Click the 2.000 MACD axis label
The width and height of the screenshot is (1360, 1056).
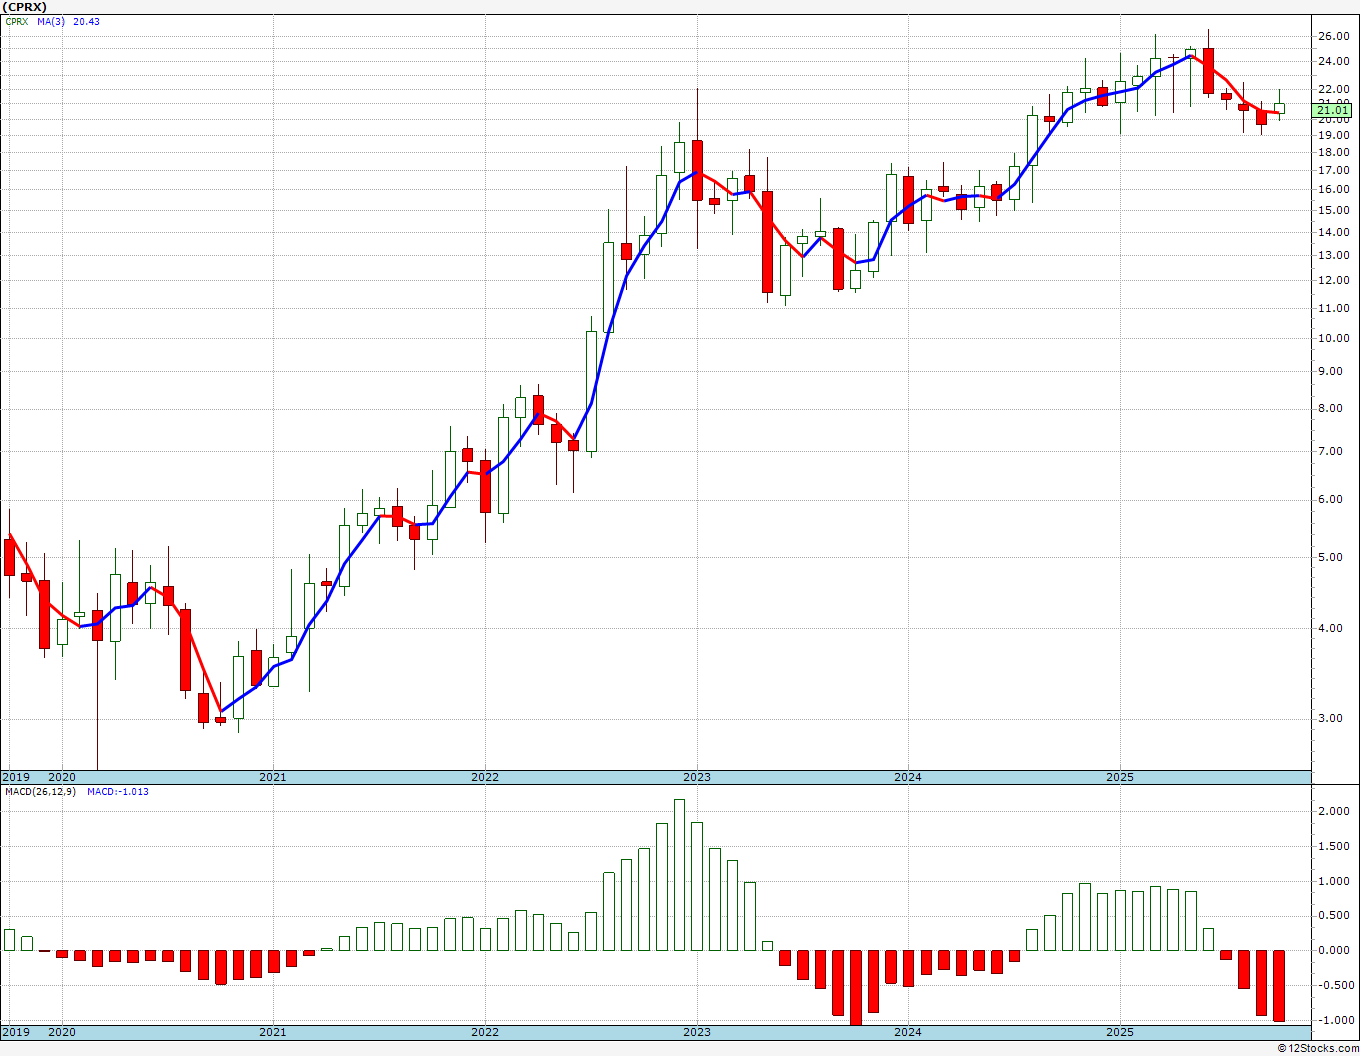point(1335,812)
